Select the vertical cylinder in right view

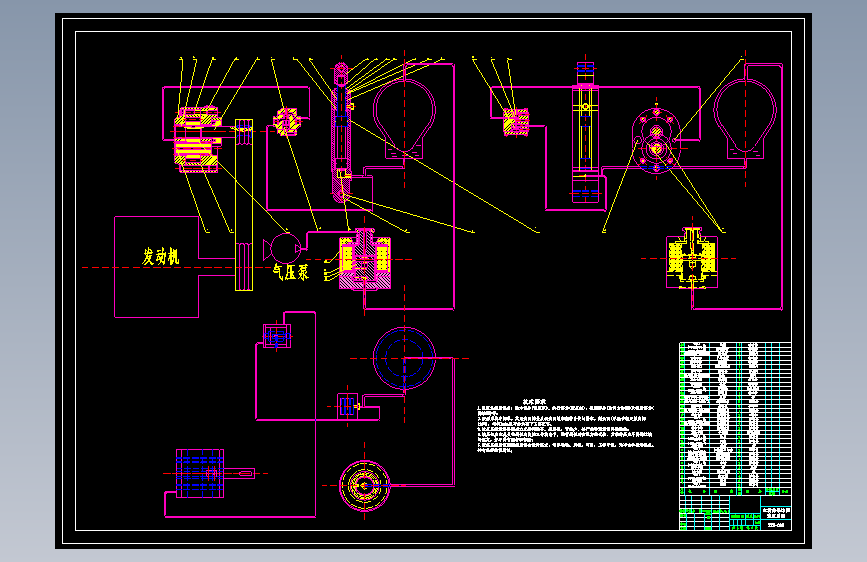tap(585, 133)
